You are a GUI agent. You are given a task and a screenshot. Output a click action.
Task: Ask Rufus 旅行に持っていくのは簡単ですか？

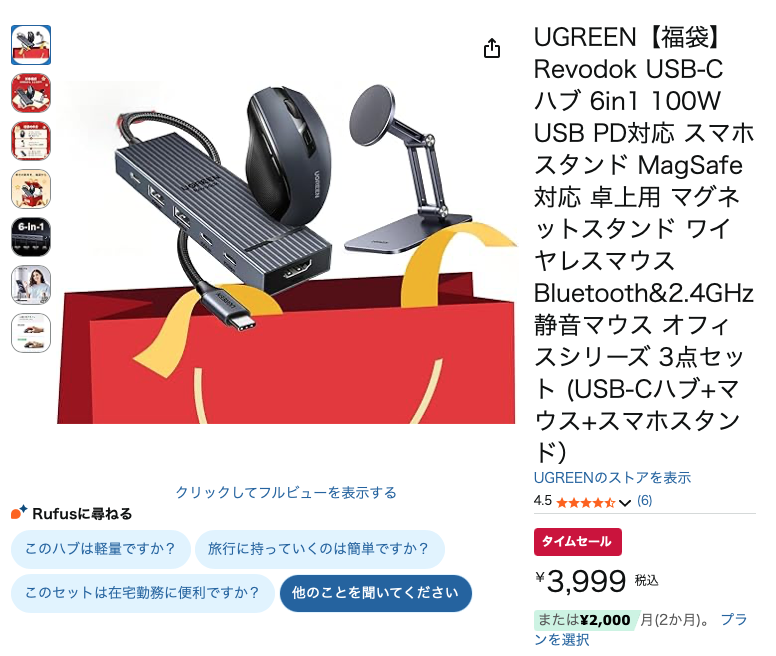point(319,549)
